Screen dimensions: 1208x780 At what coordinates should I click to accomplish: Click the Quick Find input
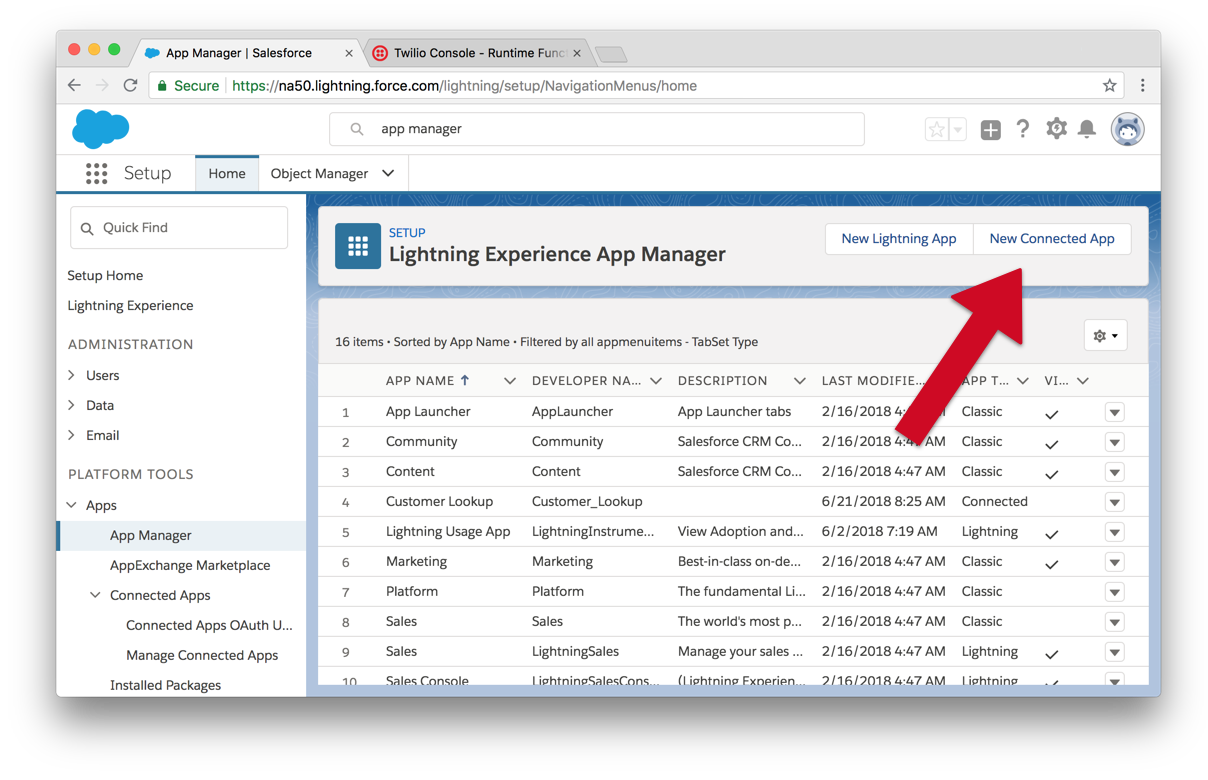[x=179, y=228]
